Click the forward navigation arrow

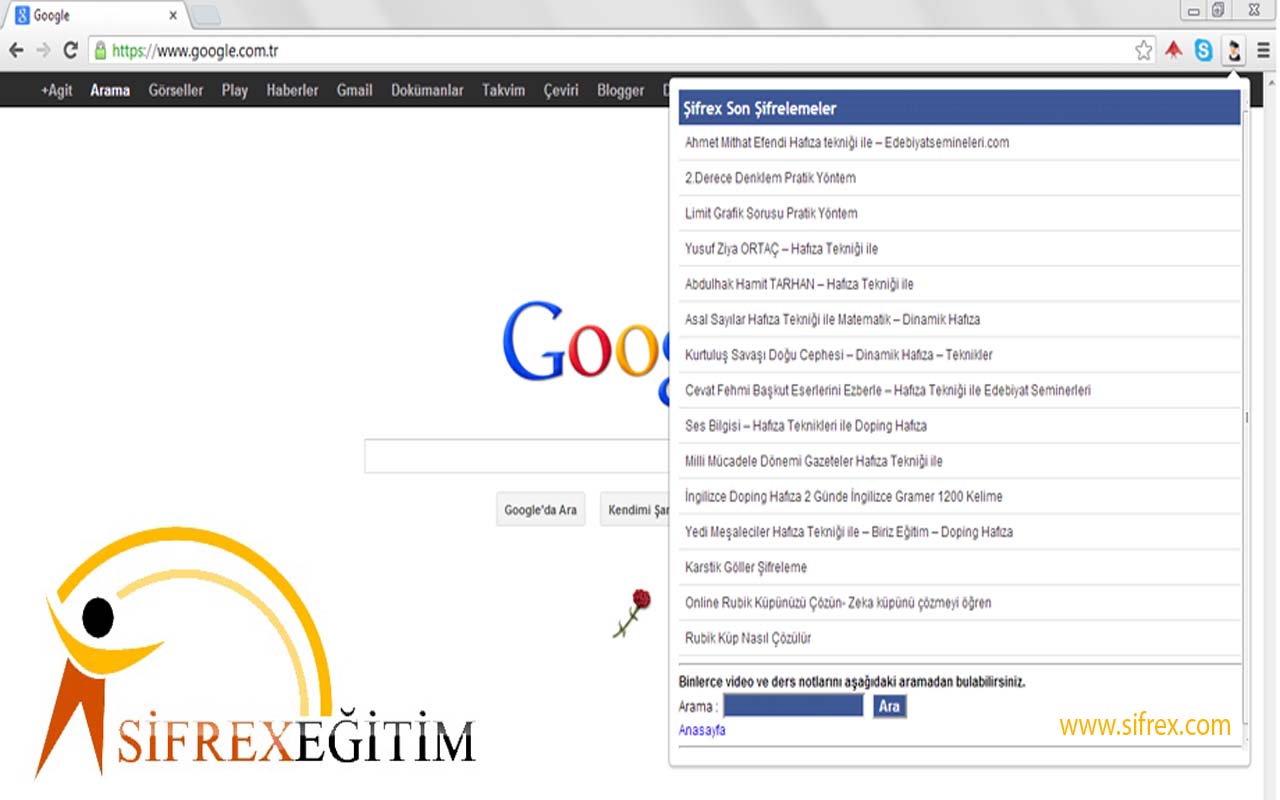click(x=43, y=51)
